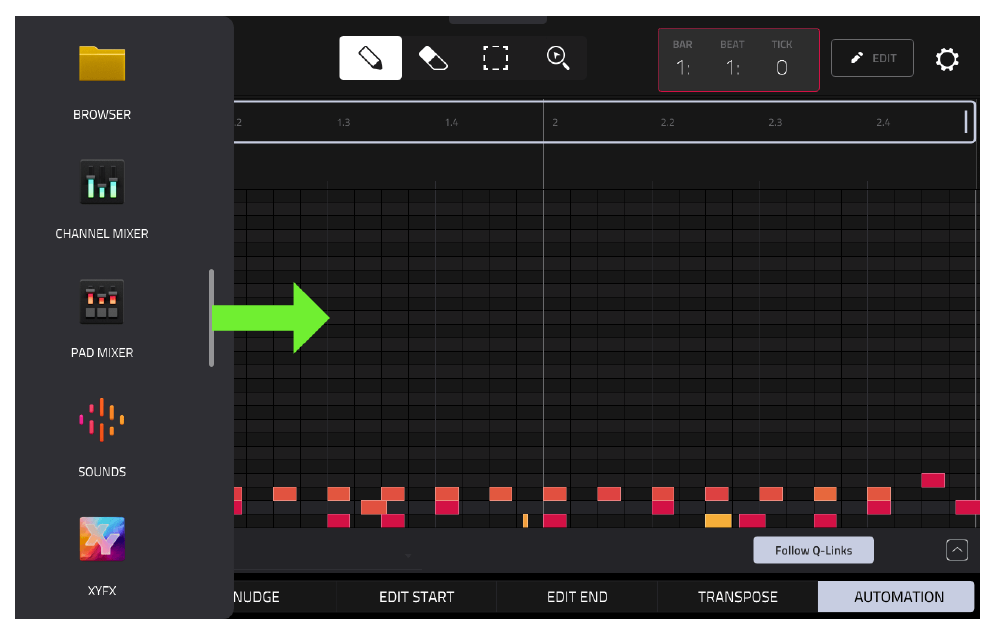Image resolution: width=996 pixels, height=636 pixels.
Task: Click the BEAT value field
Action: pyautogui.click(x=732, y=67)
